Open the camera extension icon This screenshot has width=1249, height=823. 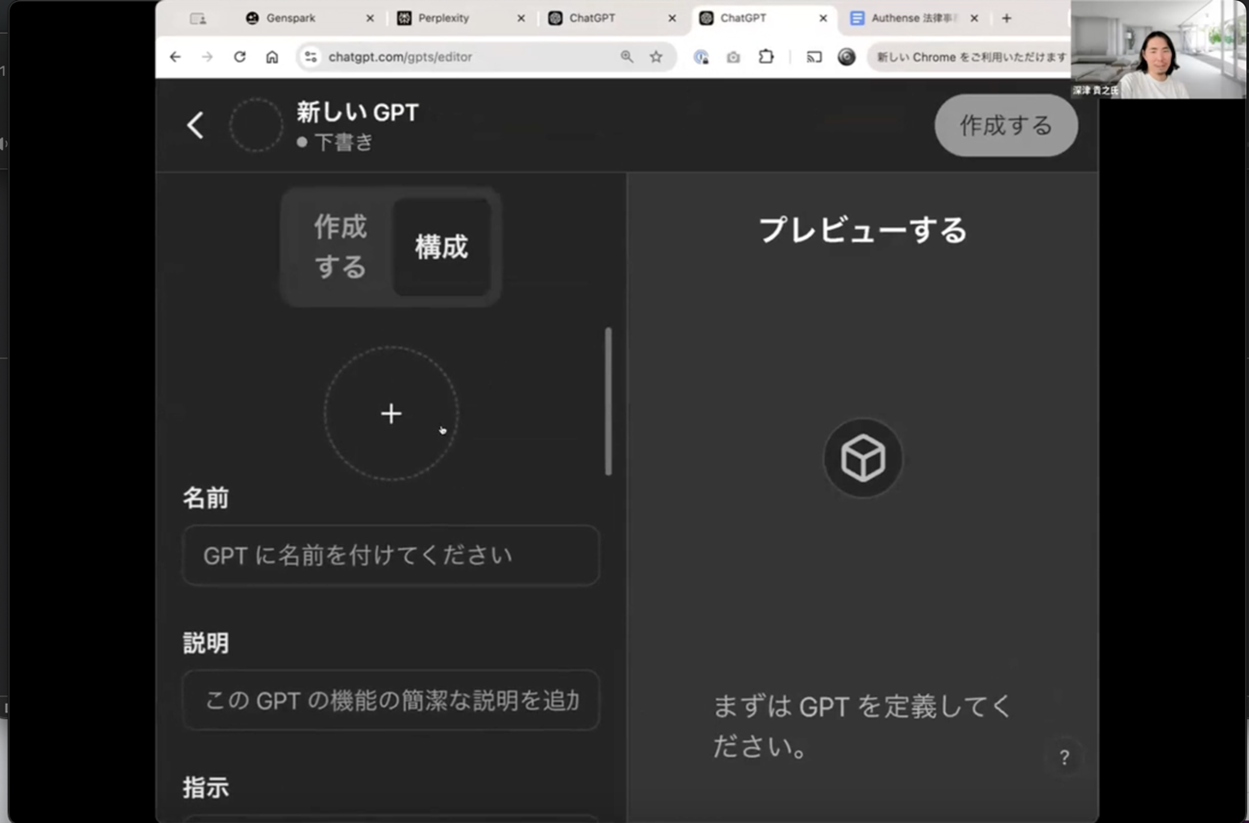coord(733,57)
